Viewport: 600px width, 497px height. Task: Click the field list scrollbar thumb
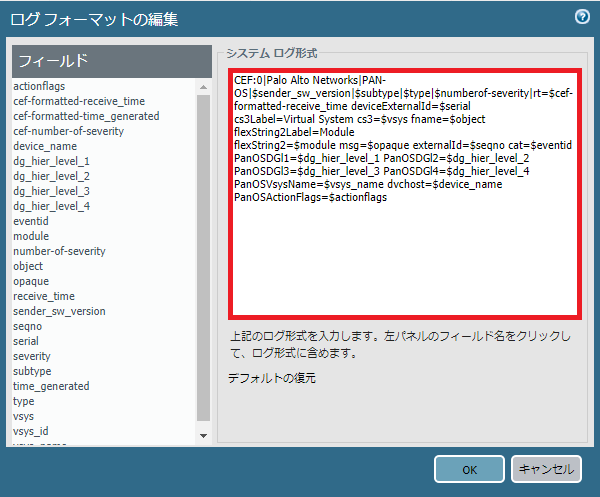click(x=204, y=258)
